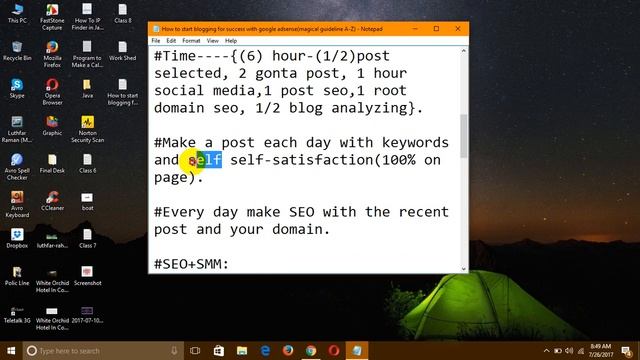Open the Notepad Edit menu
The width and height of the screenshot is (640, 360).
(171, 41)
